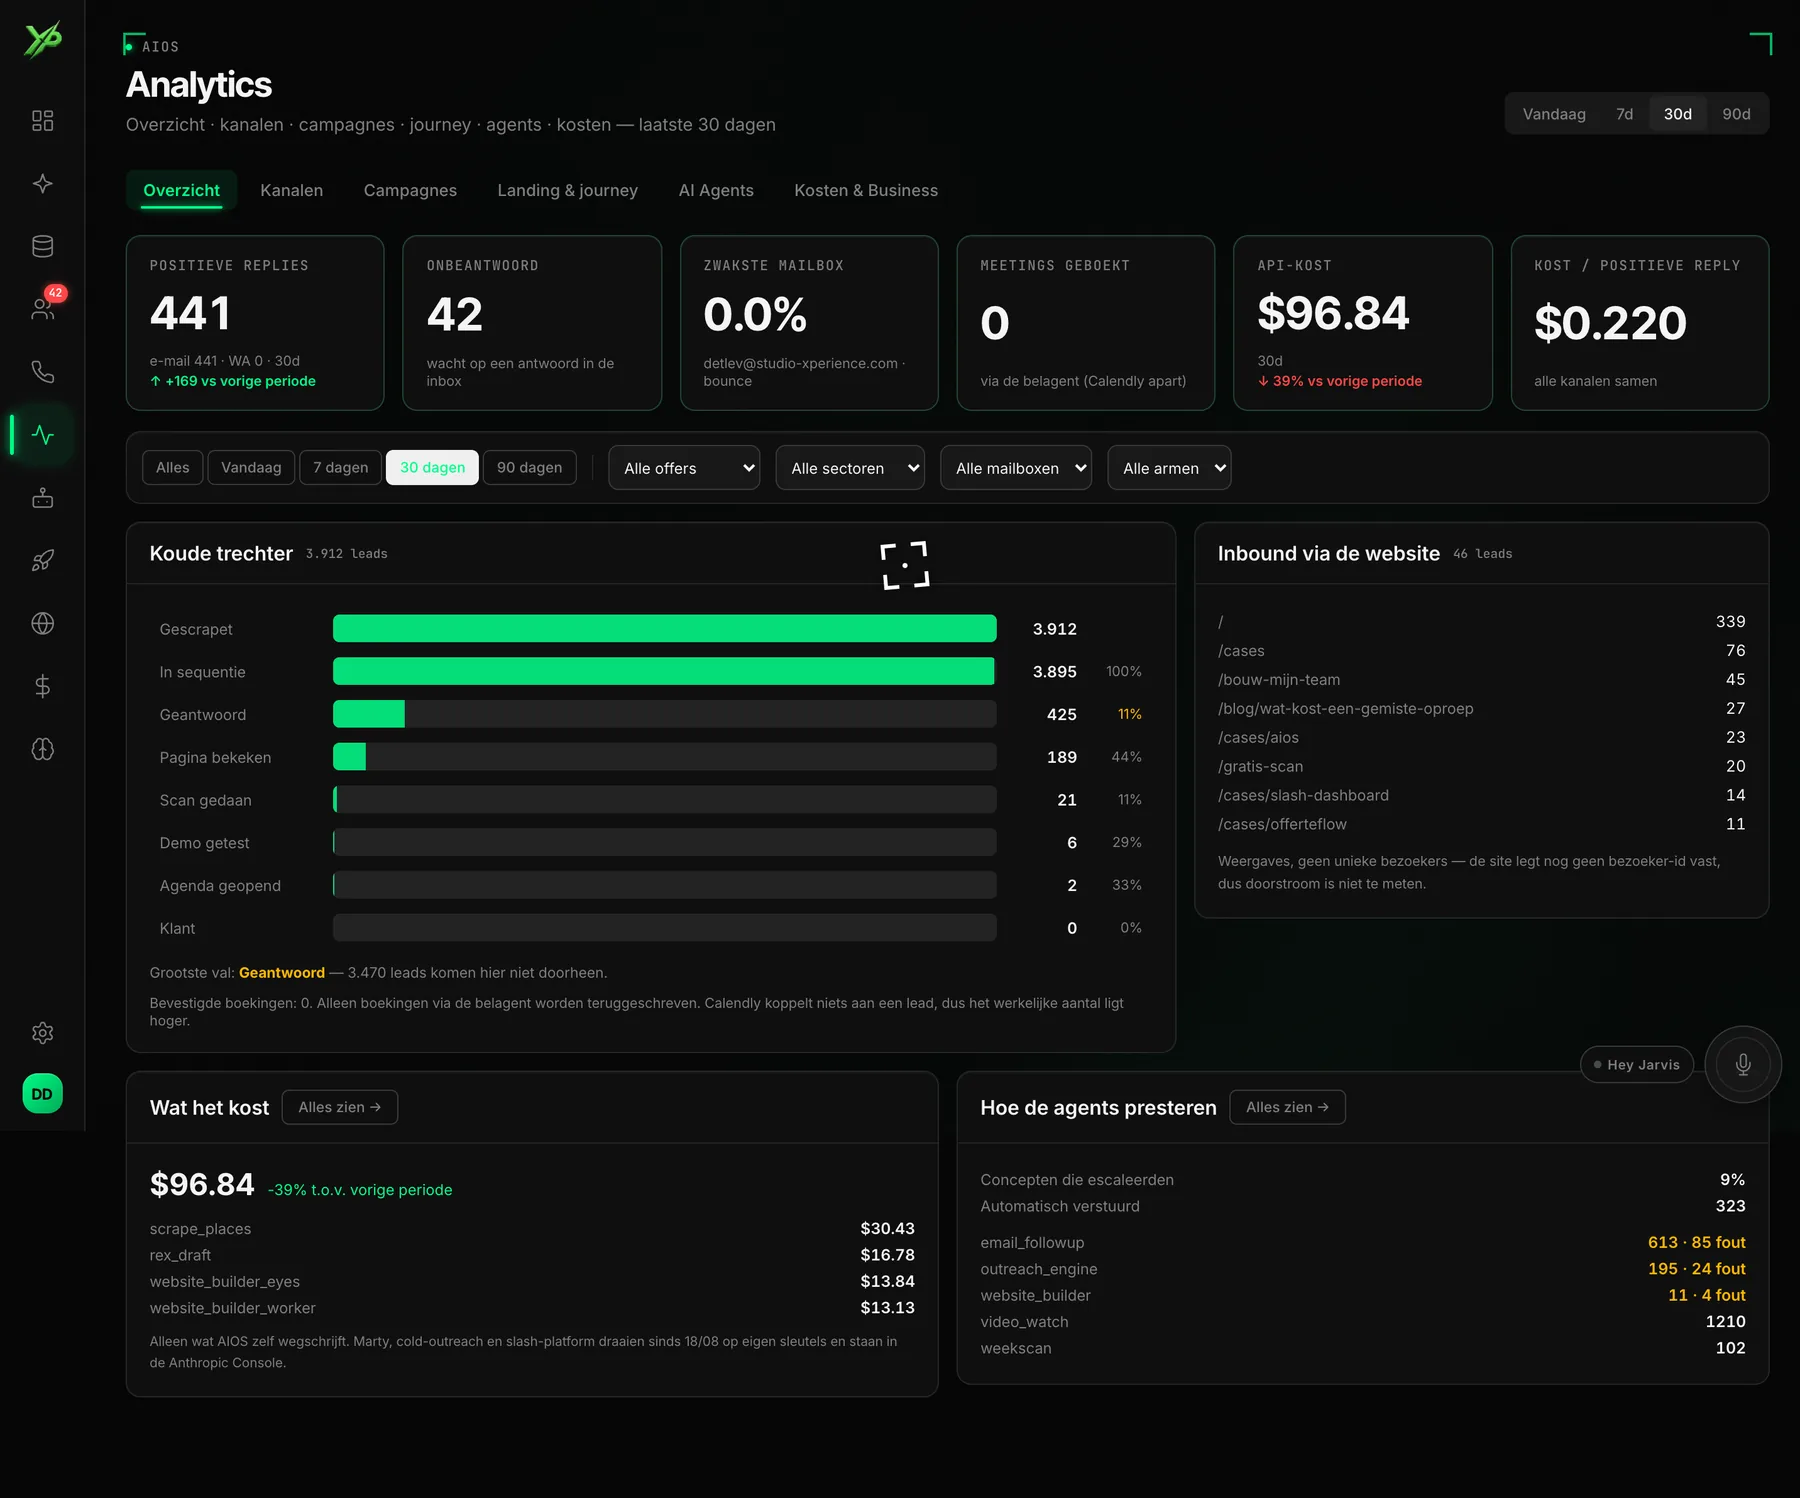Click the Meetings geboekt card
This screenshot has width=1800, height=1498.
point(1086,323)
